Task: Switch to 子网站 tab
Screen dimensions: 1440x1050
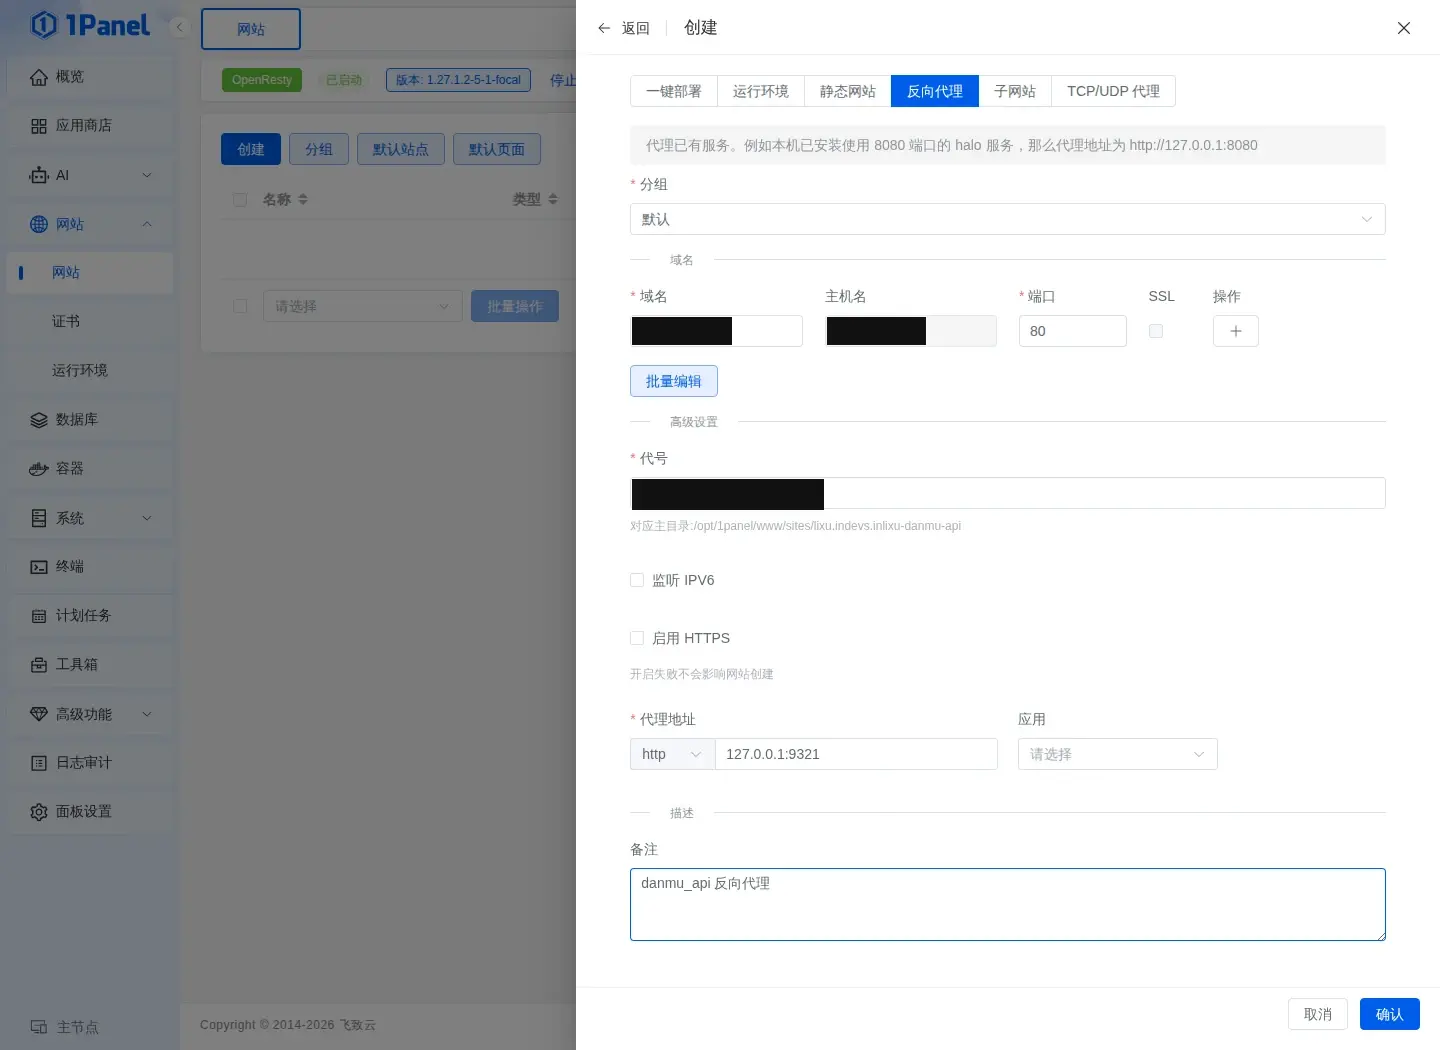Action: (1015, 91)
